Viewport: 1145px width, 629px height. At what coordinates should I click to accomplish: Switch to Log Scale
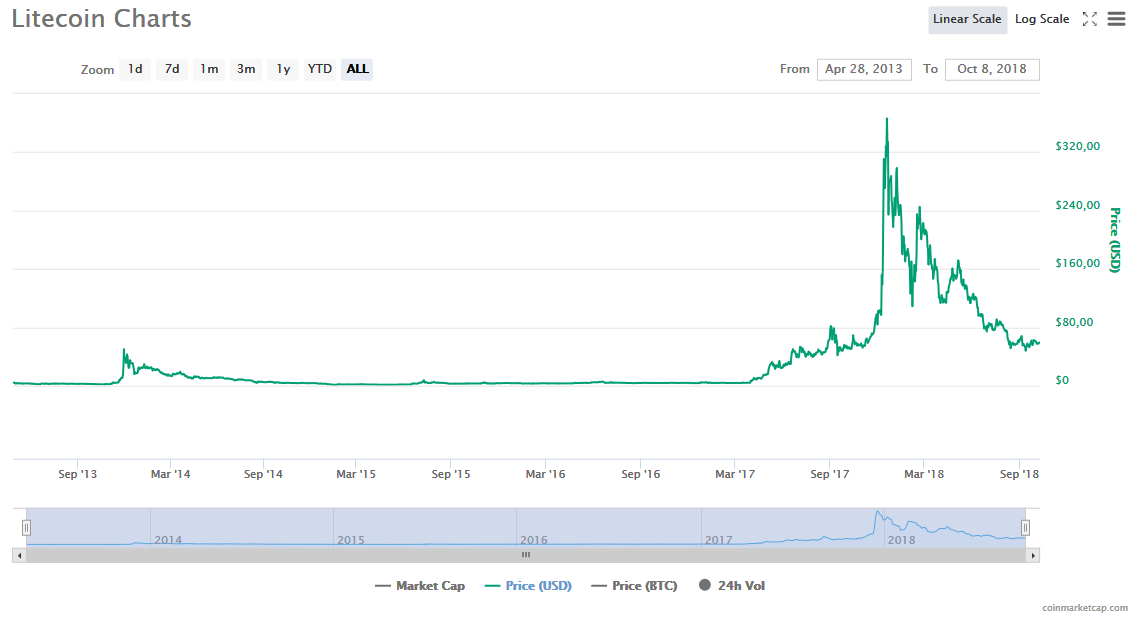(x=1042, y=19)
